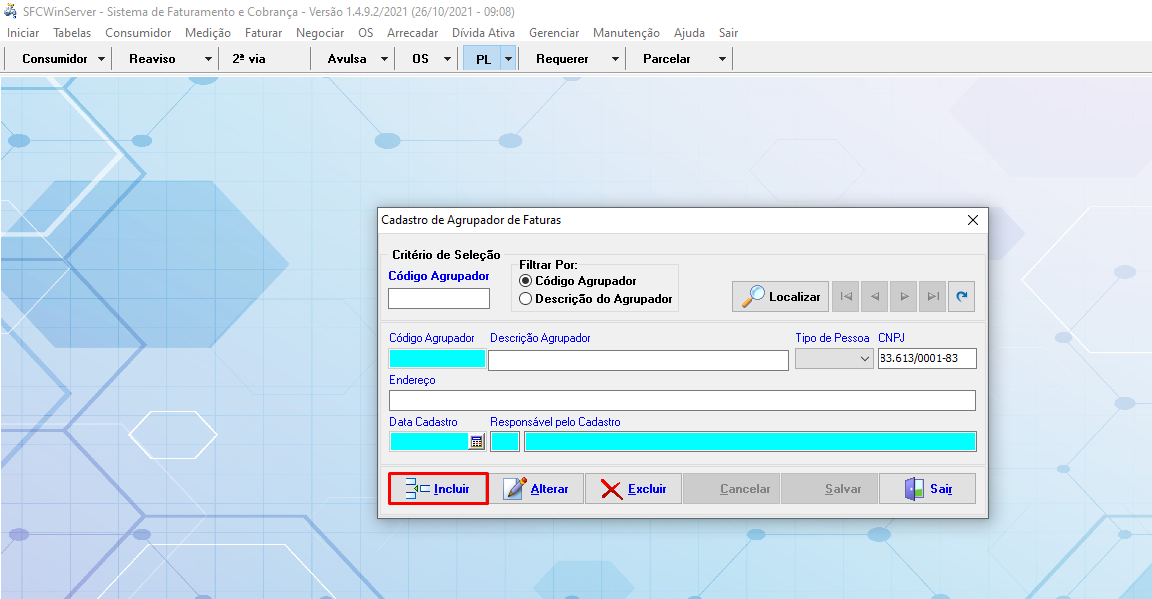This screenshot has width=1152, height=599.
Task: Click the Código Agrupador search input field
Action: pos(439,299)
